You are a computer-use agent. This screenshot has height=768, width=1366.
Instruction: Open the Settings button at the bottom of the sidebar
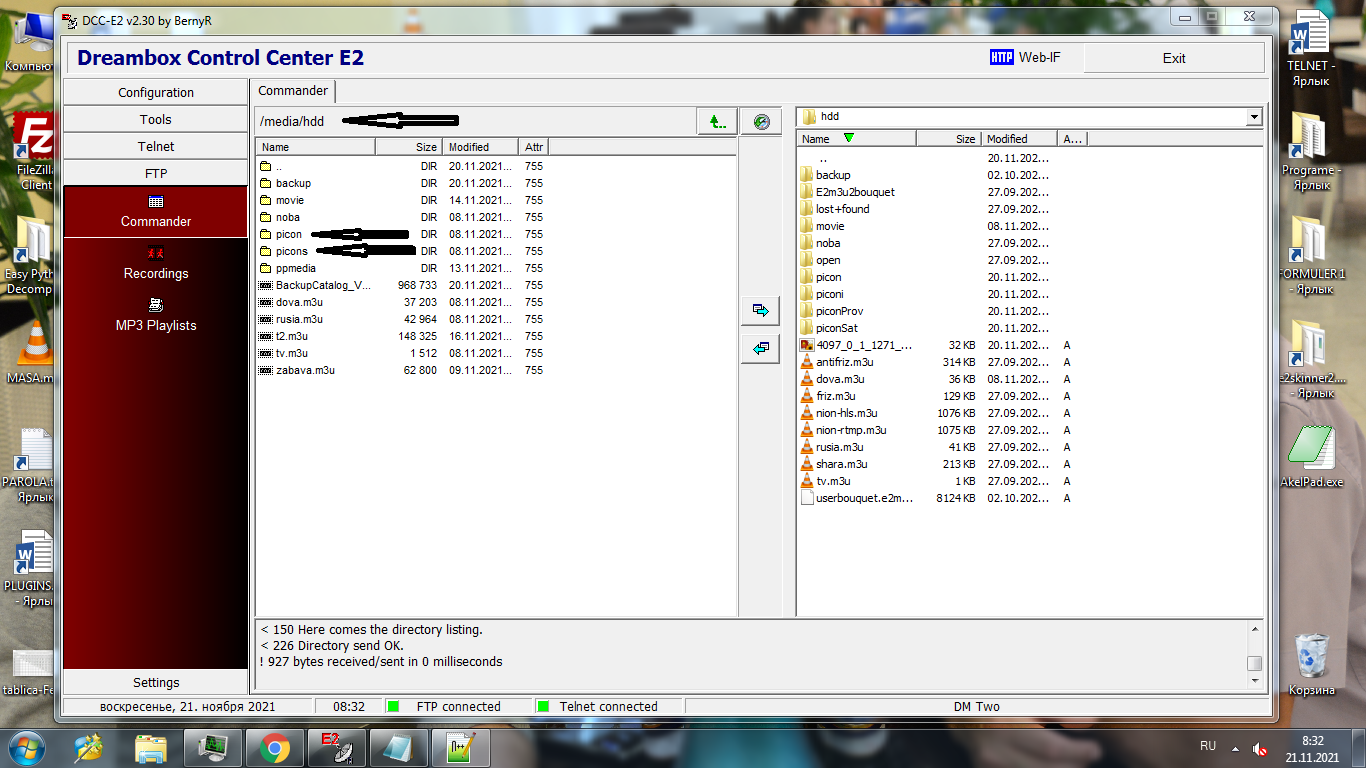(155, 682)
